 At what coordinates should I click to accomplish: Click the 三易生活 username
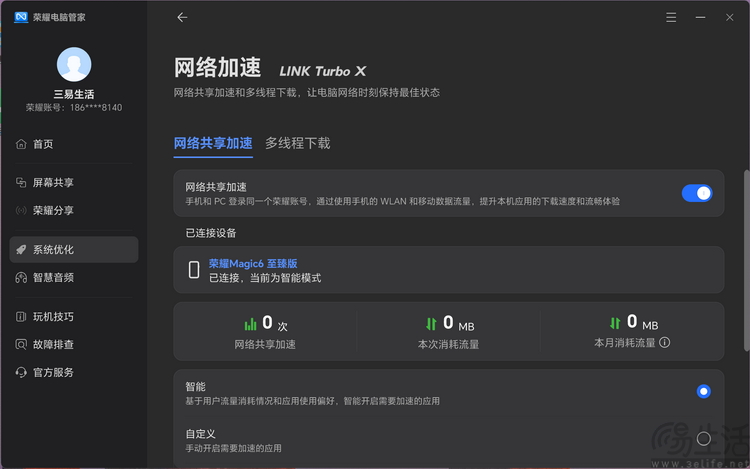click(x=74, y=94)
